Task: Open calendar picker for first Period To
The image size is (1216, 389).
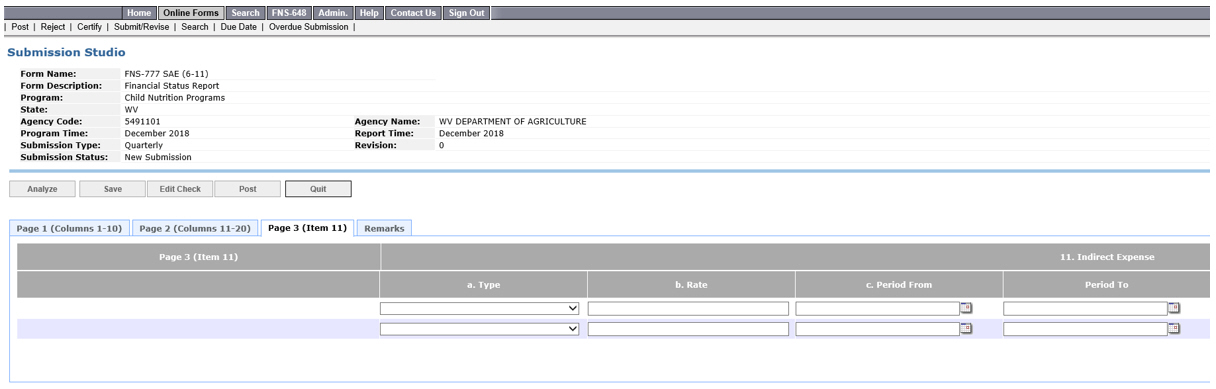Action: tap(1174, 308)
